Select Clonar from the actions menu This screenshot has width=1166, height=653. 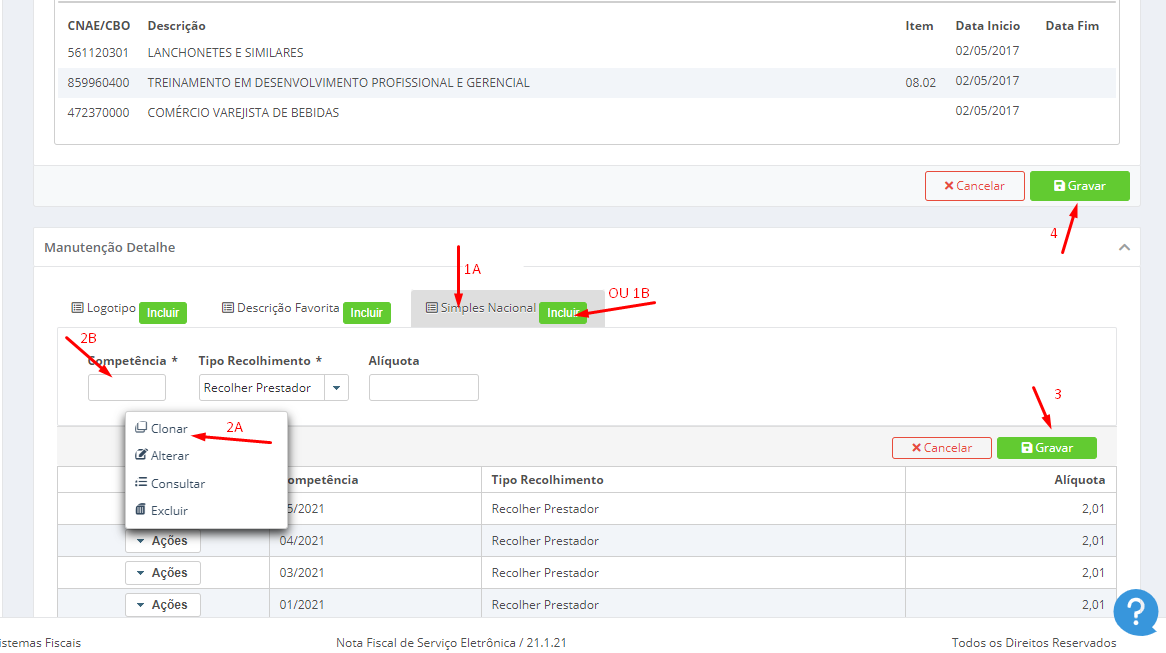tap(161, 428)
